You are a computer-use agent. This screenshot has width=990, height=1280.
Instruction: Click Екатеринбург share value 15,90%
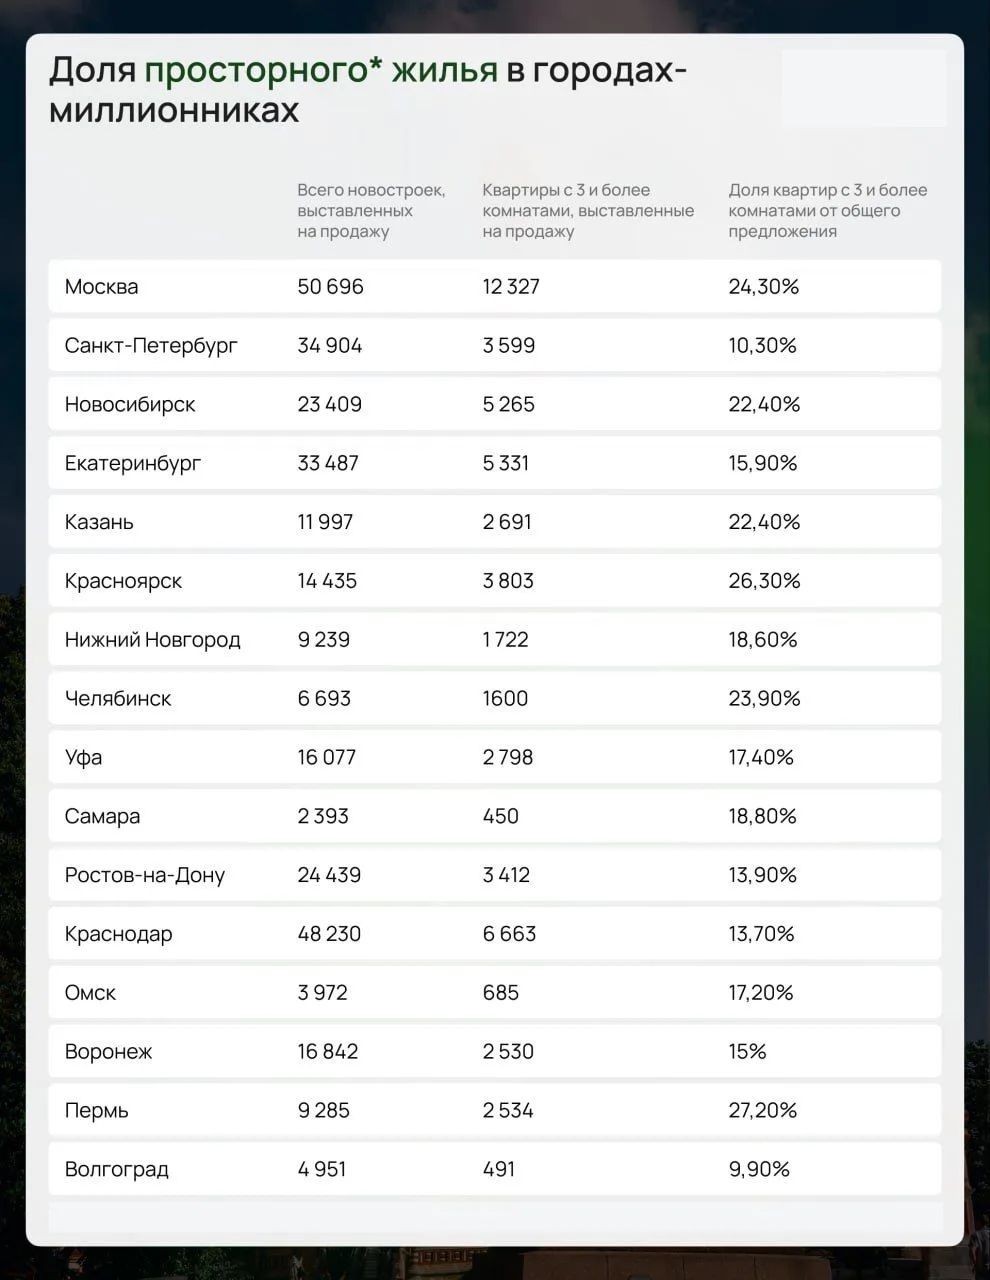763,463
